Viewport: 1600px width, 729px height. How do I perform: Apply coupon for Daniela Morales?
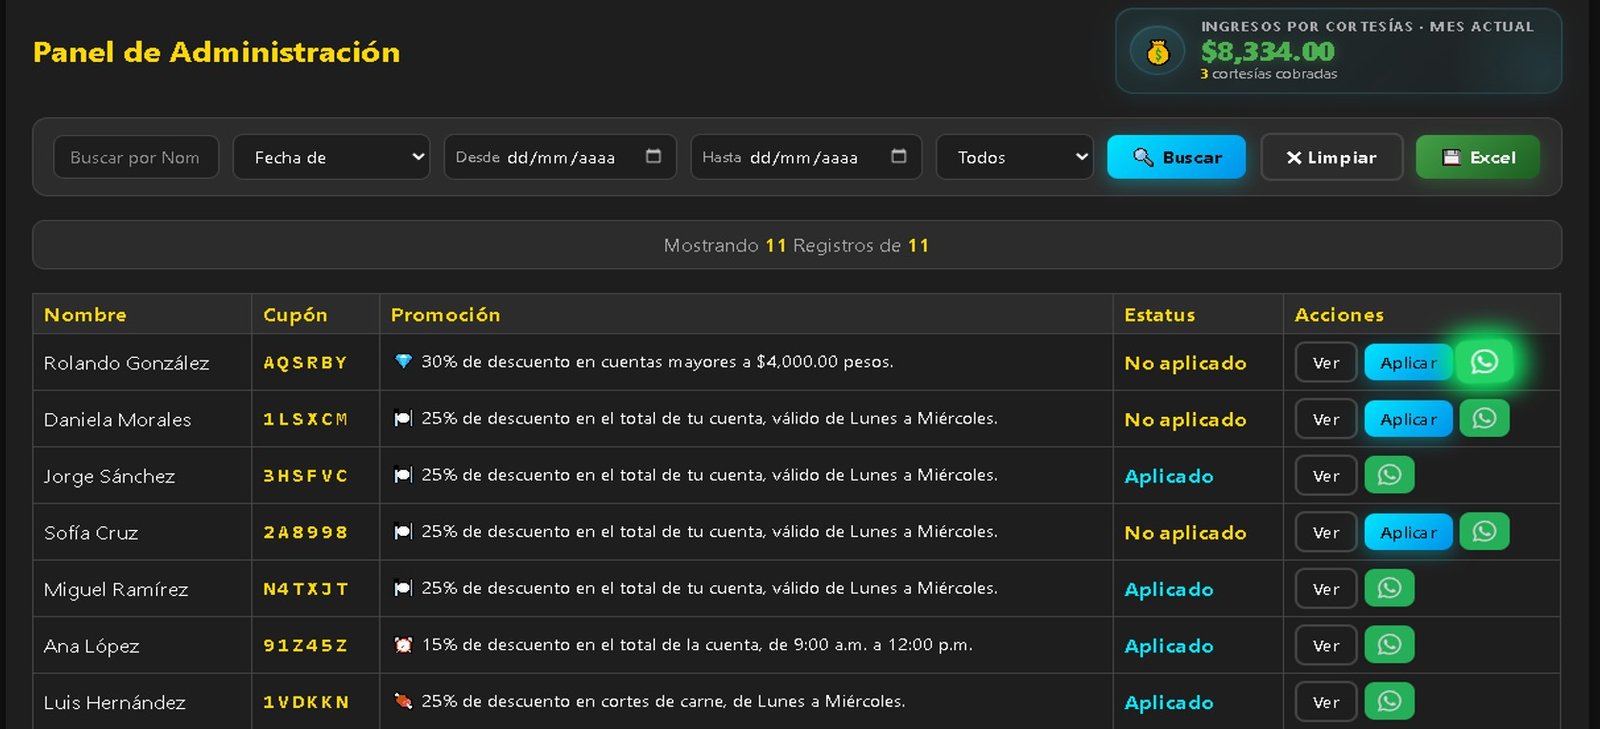(x=1408, y=419)
